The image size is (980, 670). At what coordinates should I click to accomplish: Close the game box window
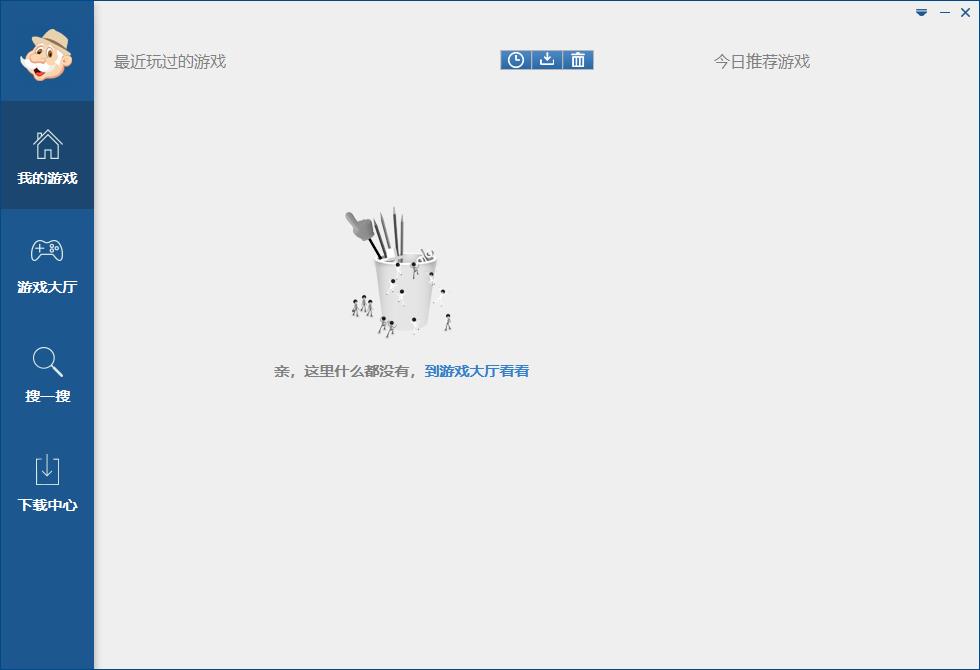(965, 12)
